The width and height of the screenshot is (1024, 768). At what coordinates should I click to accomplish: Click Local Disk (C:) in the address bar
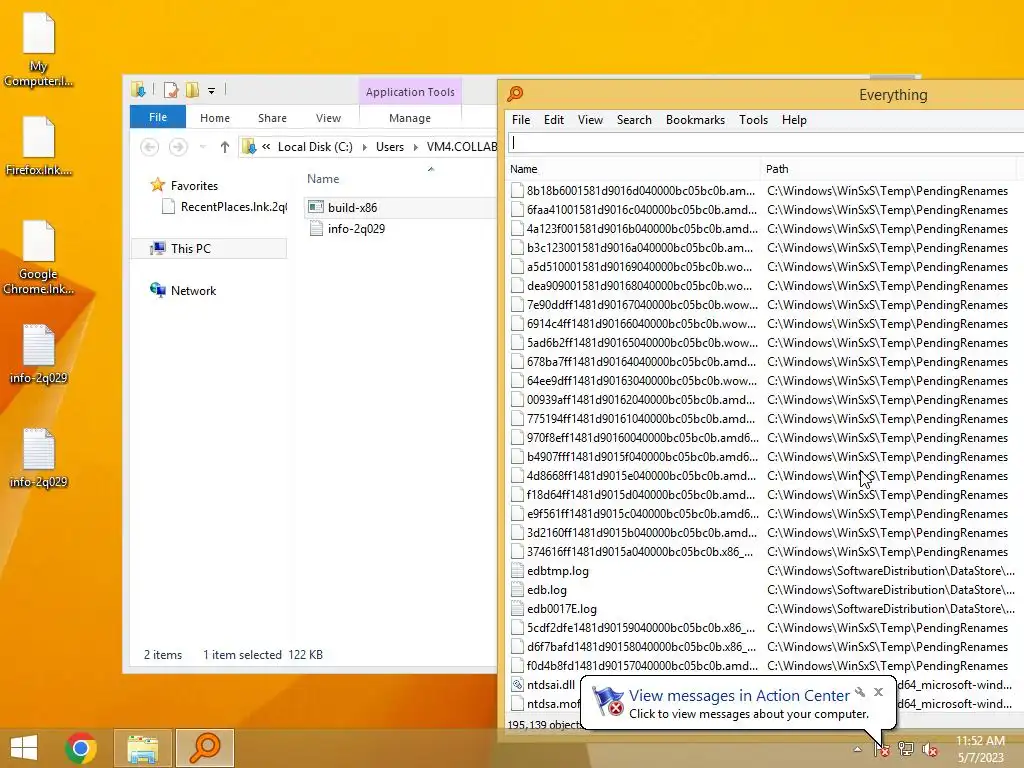click(x=315, y=147)
